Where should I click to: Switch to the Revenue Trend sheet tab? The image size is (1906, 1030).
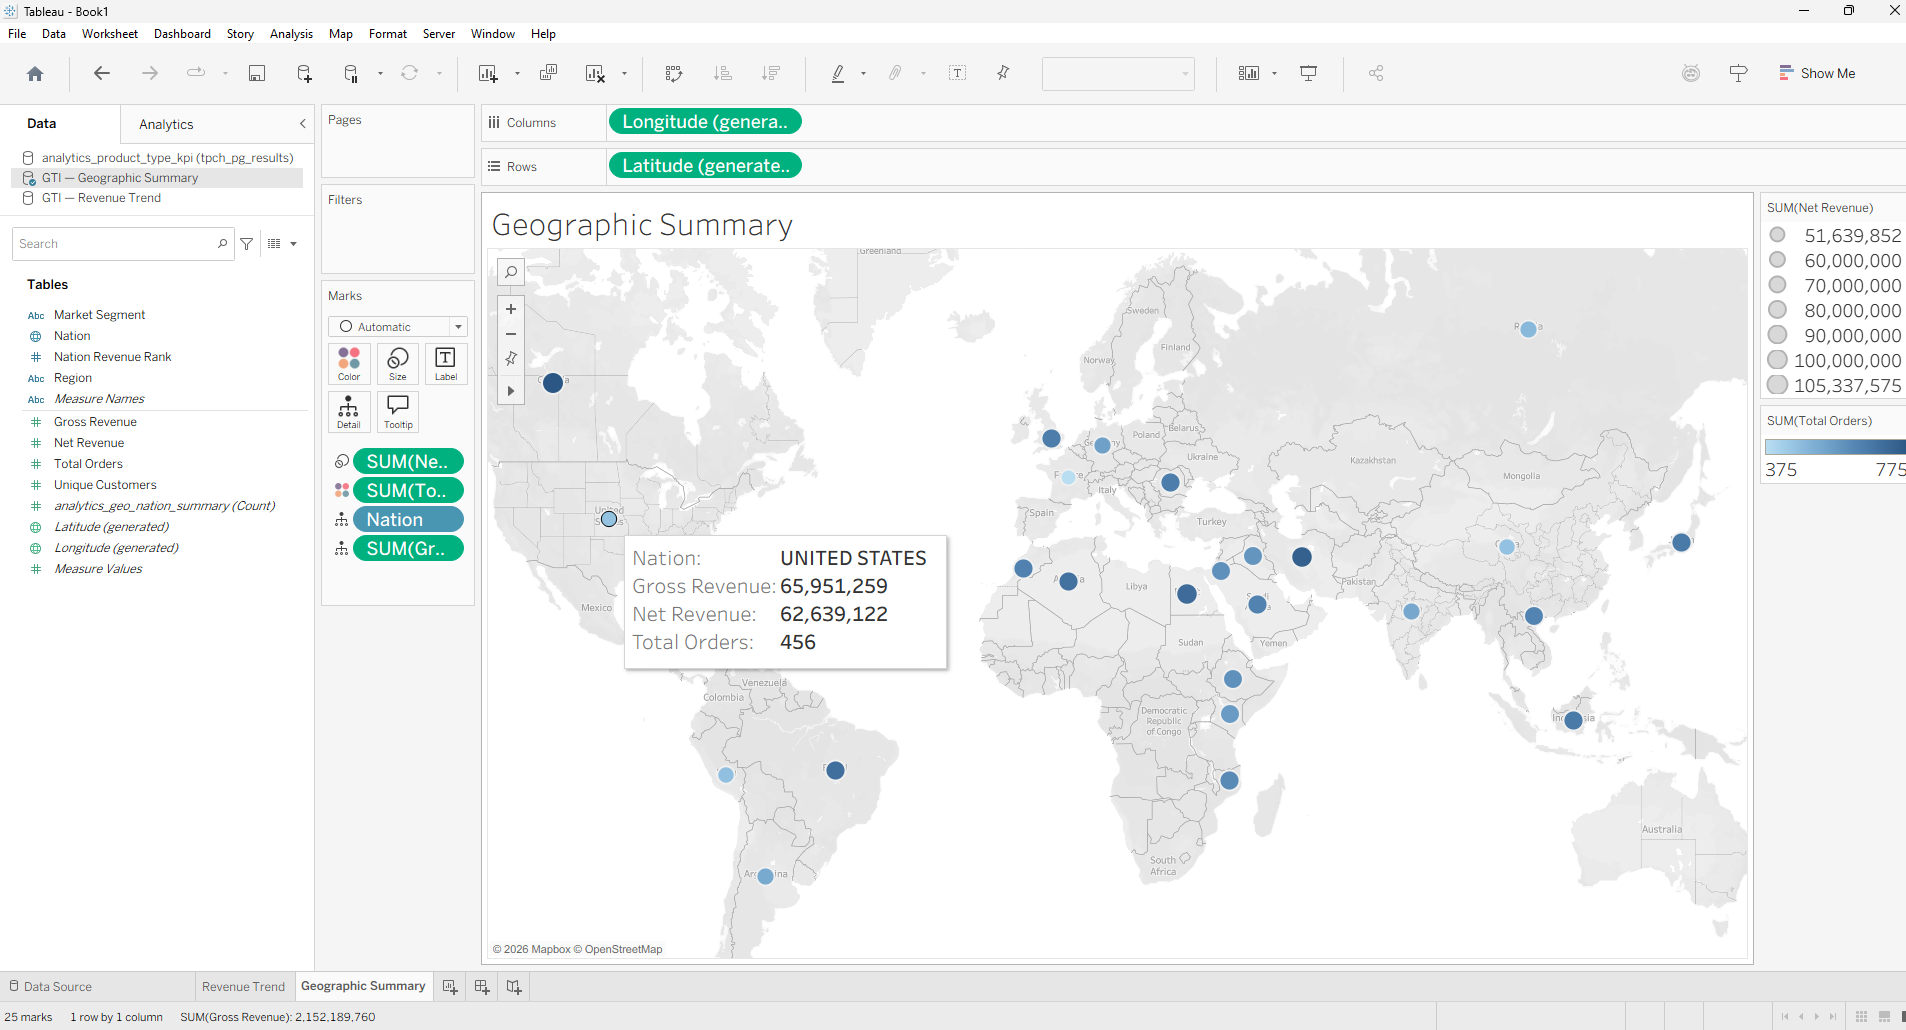click(243, 986)
